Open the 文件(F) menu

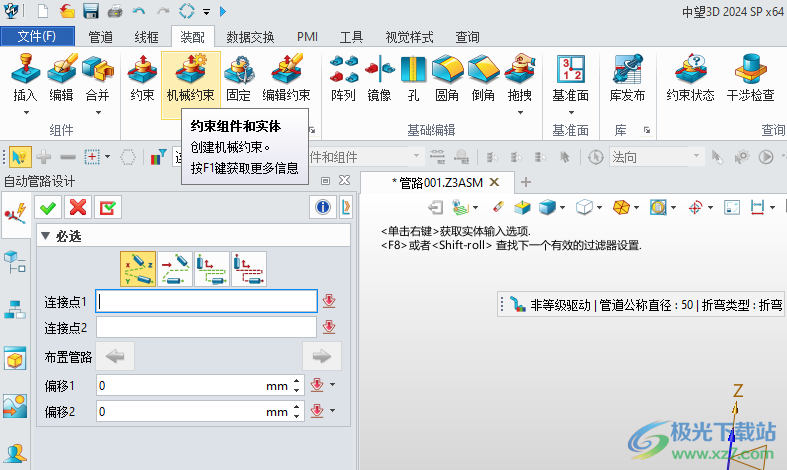tap(38, 36)
